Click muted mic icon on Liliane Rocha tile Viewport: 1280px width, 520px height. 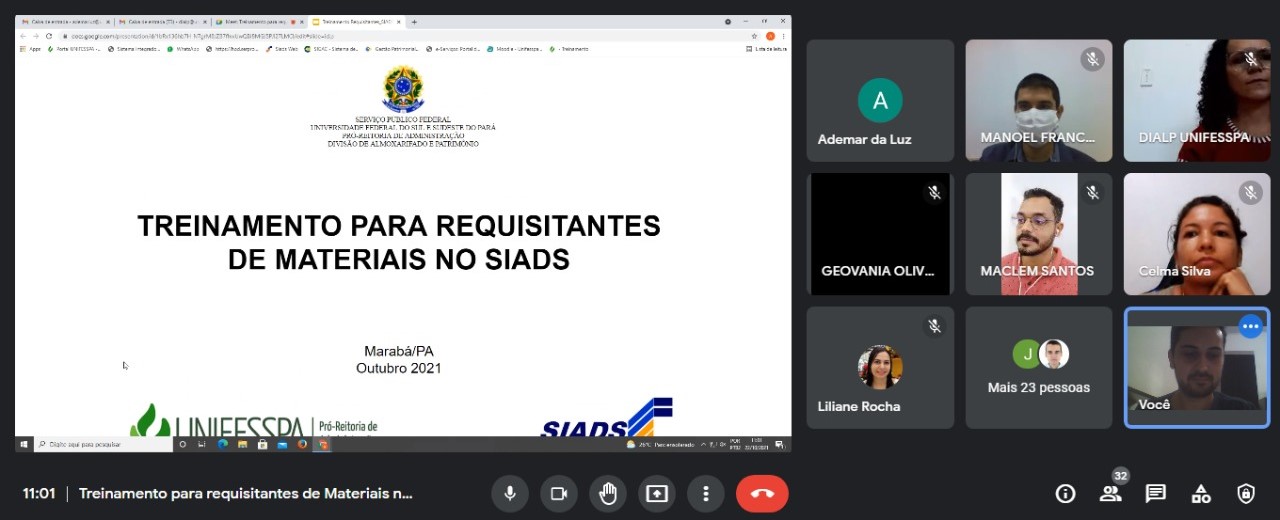pos(934,326)
